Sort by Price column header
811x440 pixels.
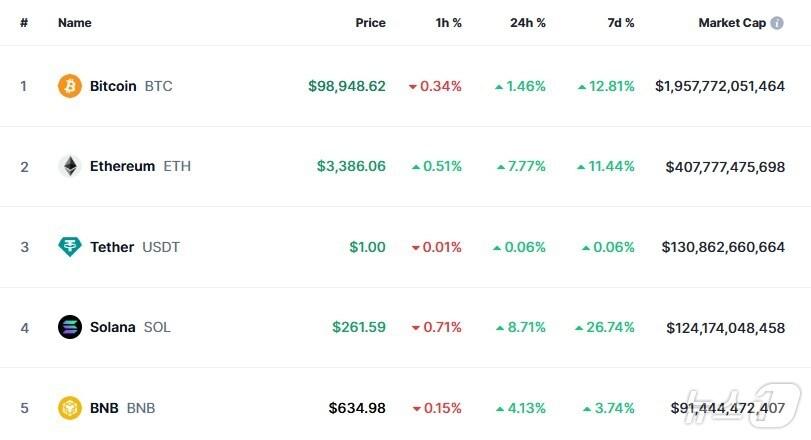pyautogui.click(x=370, y=22)
